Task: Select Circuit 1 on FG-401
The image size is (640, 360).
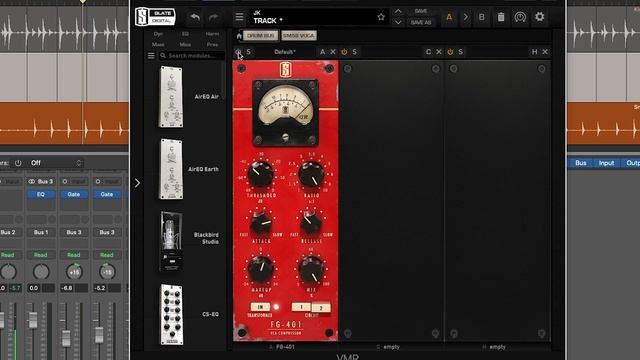Action: click(x=301, y=307)
